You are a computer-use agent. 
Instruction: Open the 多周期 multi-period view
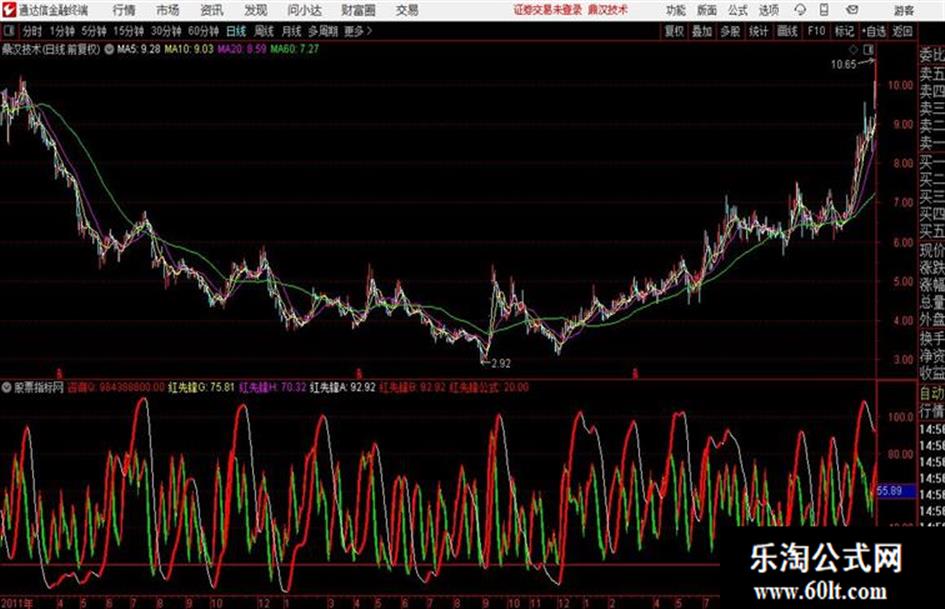point(323,31)
